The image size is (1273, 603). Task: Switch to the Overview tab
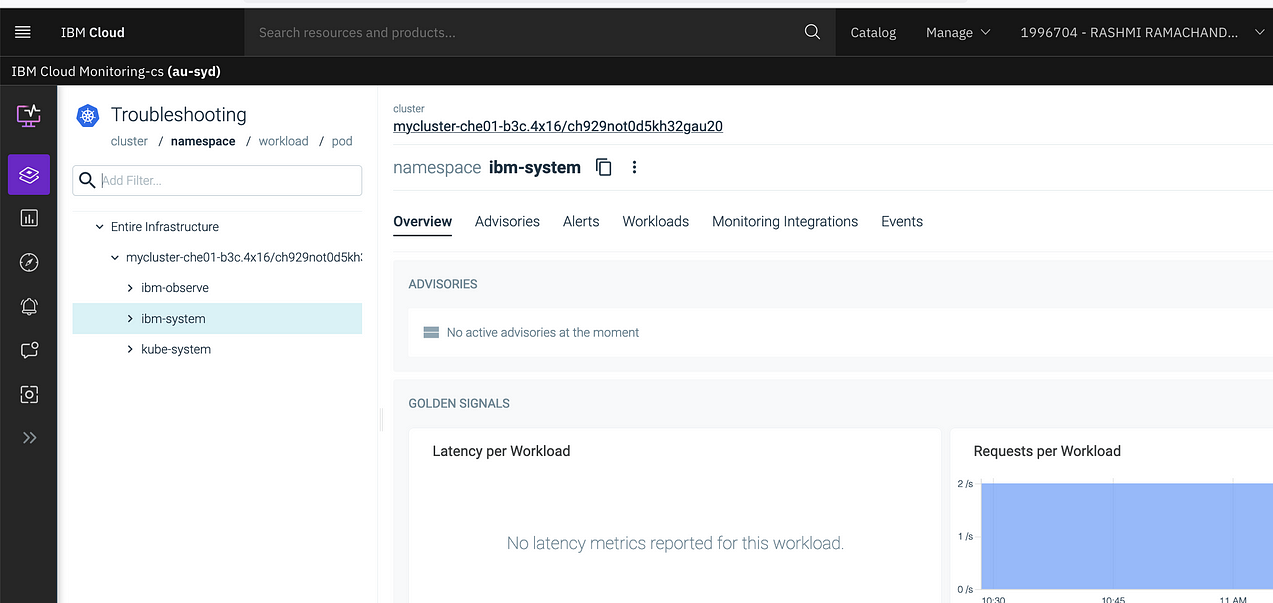(x=423, y=222)
